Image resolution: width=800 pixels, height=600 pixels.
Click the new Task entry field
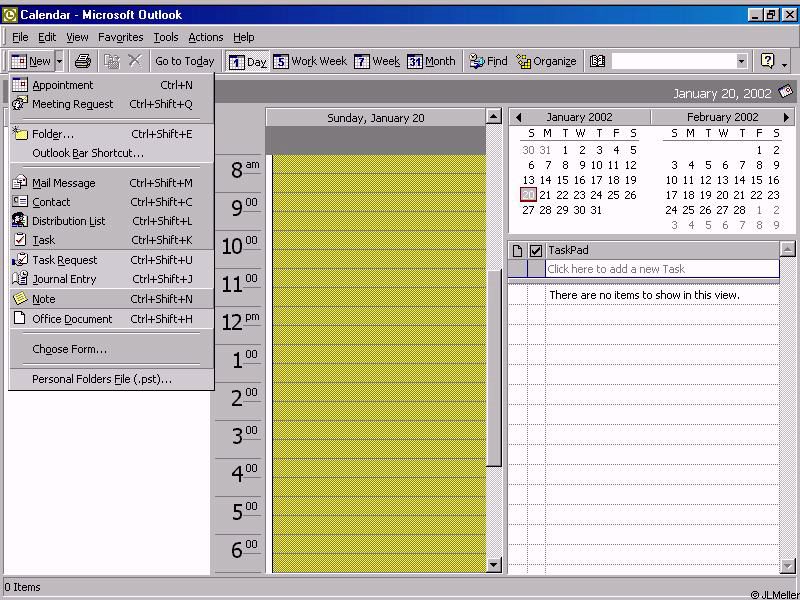coord(660,269)
